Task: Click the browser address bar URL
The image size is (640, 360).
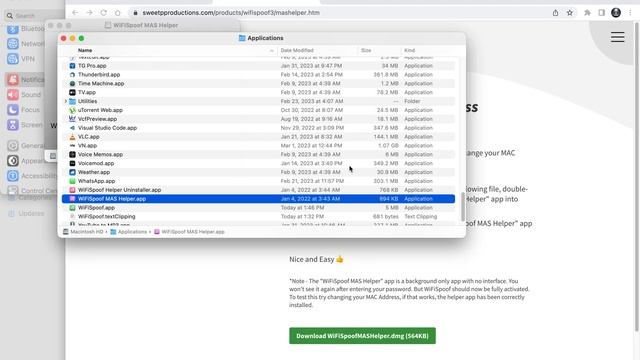Action: tap(231, 13)
